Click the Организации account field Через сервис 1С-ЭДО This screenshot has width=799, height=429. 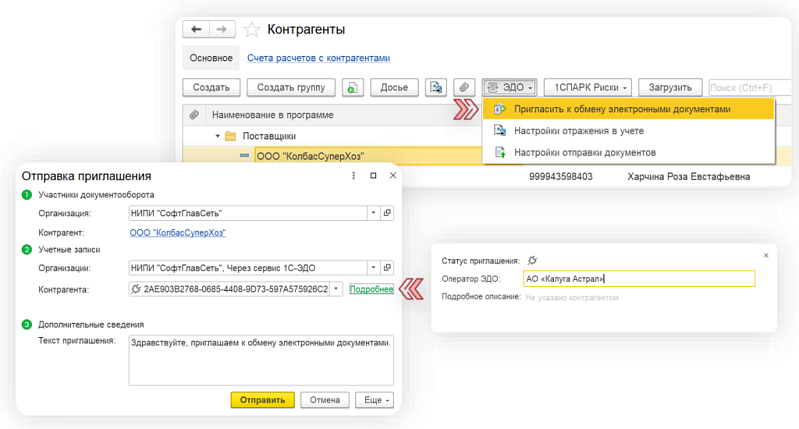tap(248, 267)
